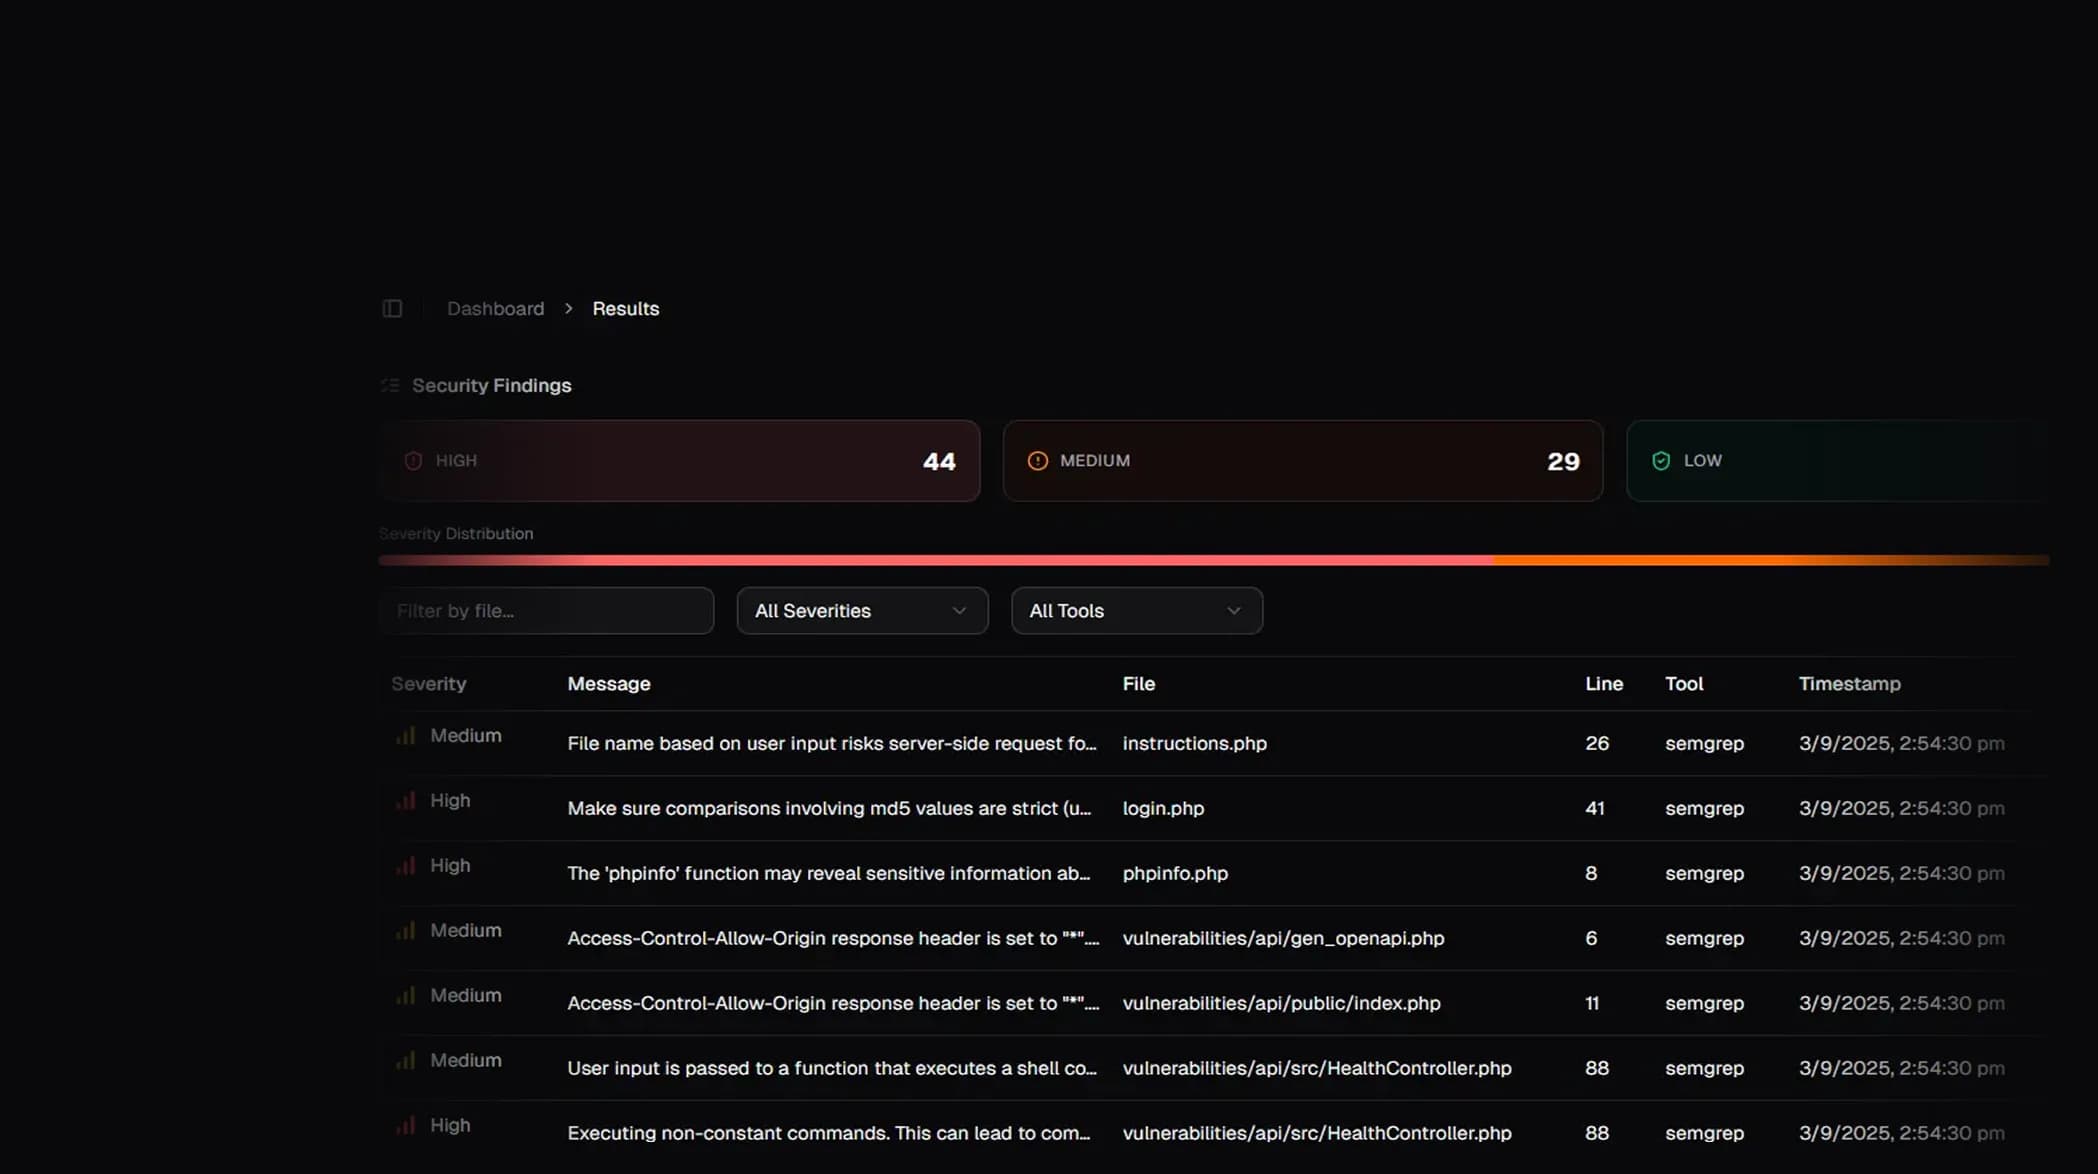Sort by Severity column header
This screenshot has width=2098, height=1174.
pyautogui.click(x=428, y=684)
